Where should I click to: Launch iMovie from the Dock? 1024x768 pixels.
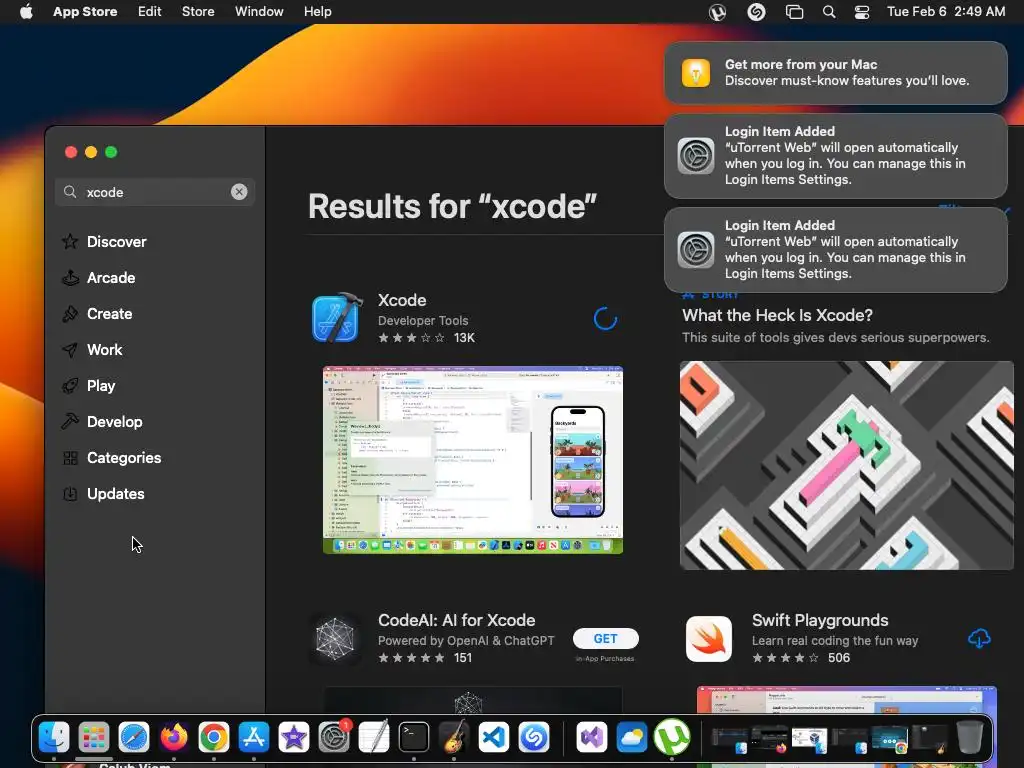tap(294, 737)
